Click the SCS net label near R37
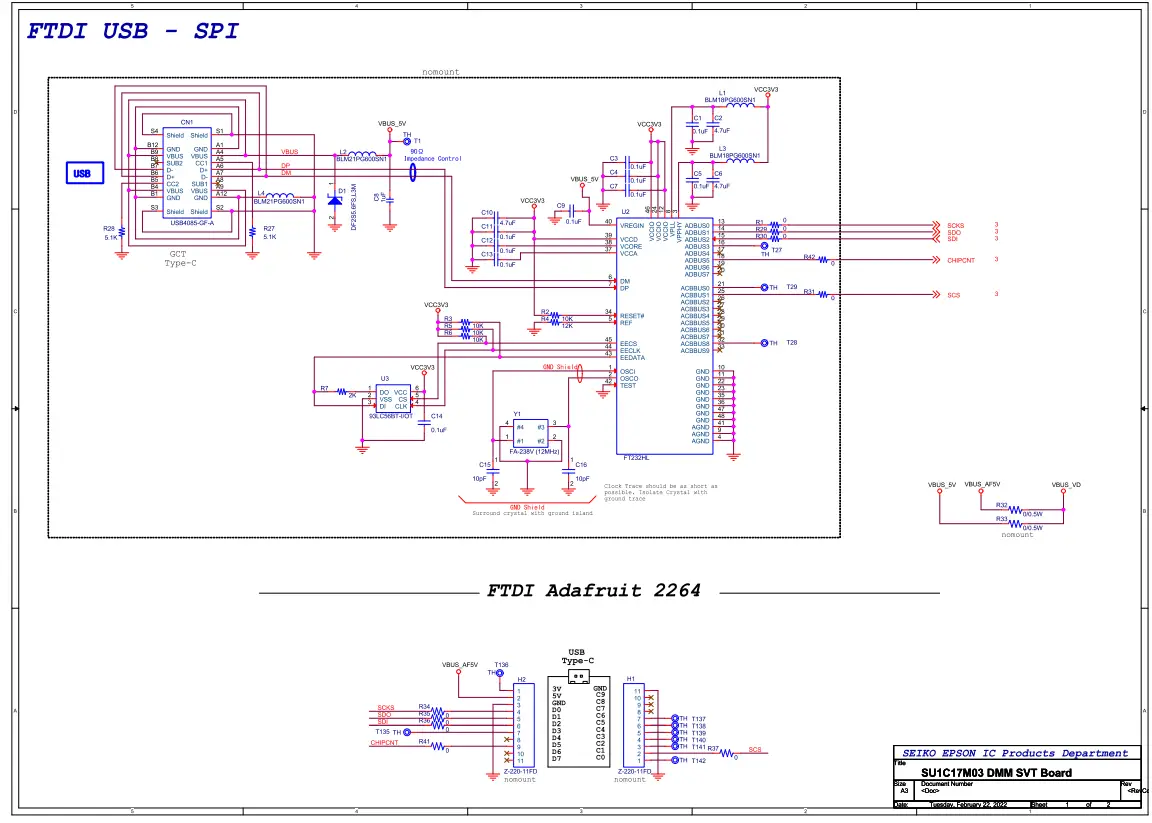1152x823 pixels. tap(755, 750)
